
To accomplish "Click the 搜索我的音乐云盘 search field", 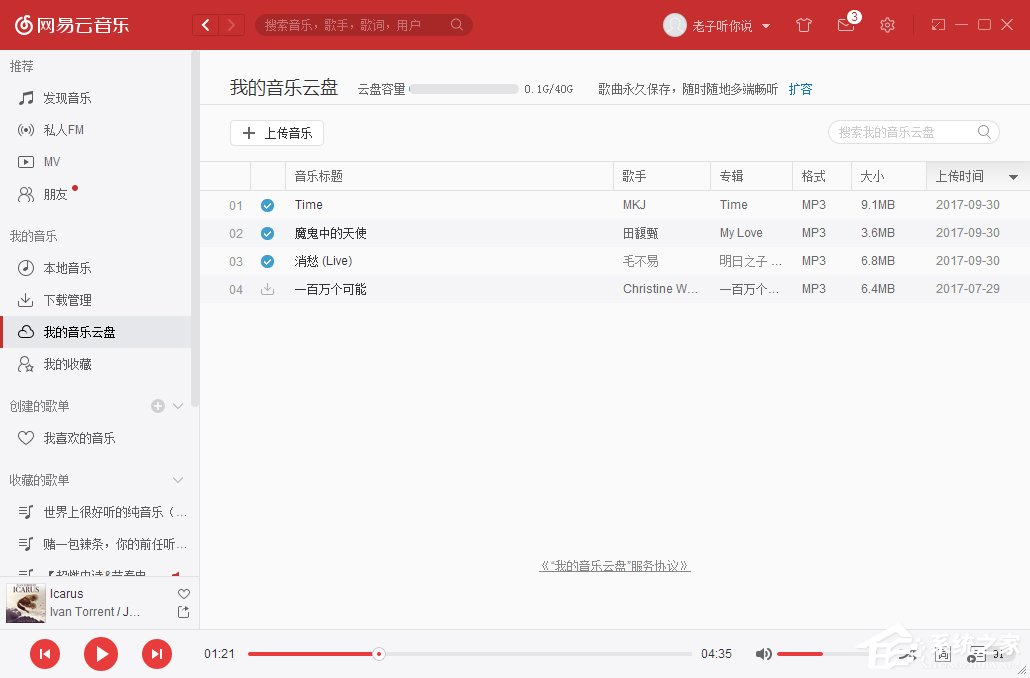I will point(905,131).
